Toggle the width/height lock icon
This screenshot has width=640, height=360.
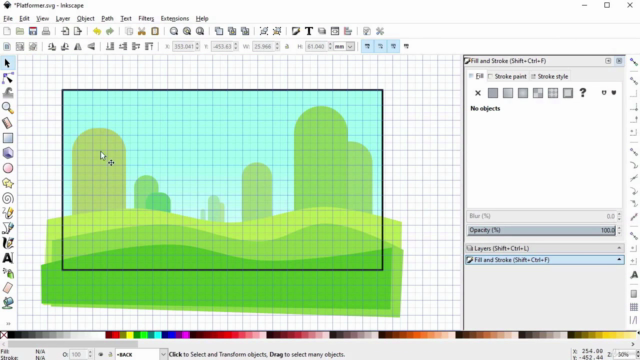tap(287, 47)
